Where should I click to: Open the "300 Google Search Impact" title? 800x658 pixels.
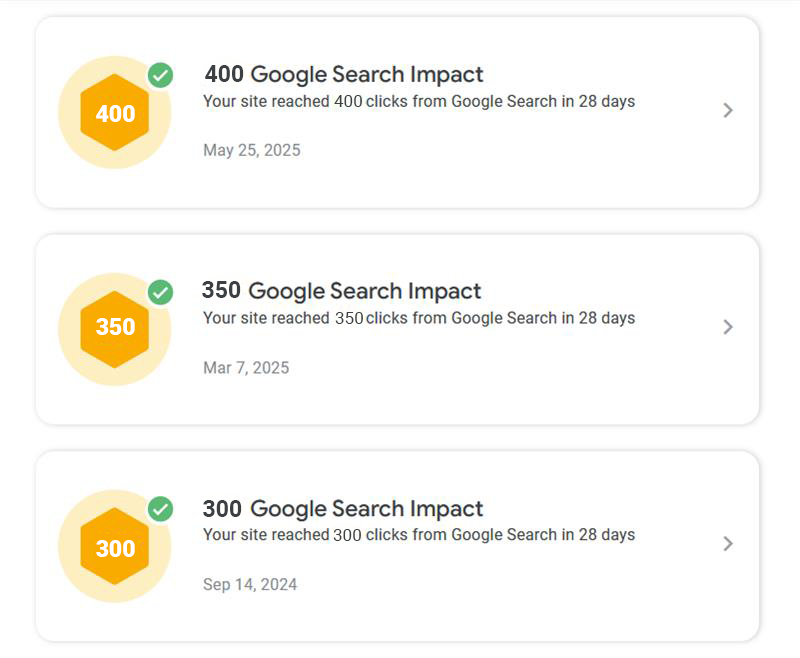pyautogui.click(x=343, y=508)
